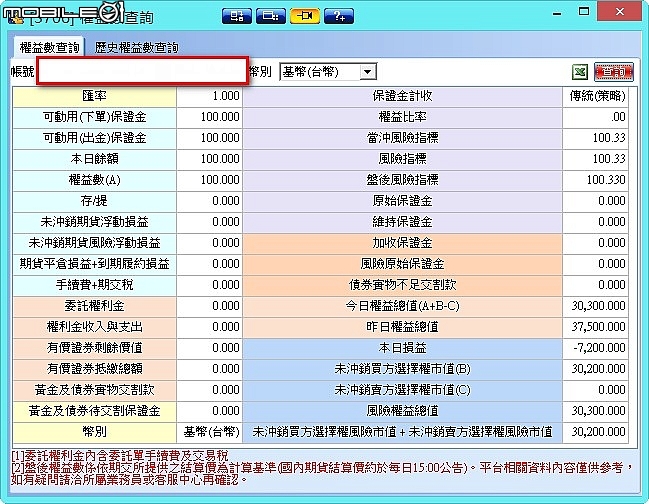
Task: Select 期貨平倉損益+到期履約損益 label
Action: [x=95, y=264]
